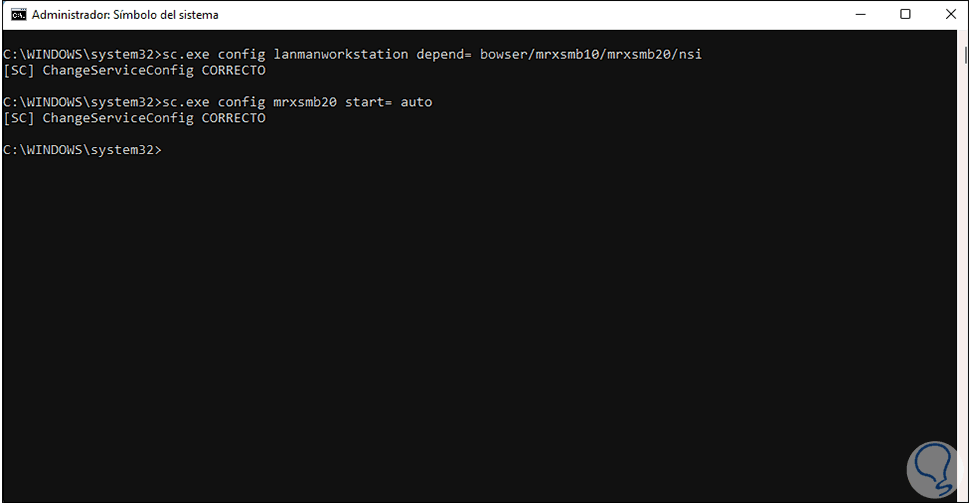
Task: Click the 'config' word in the first command
Action: click(x=243, y=54)
